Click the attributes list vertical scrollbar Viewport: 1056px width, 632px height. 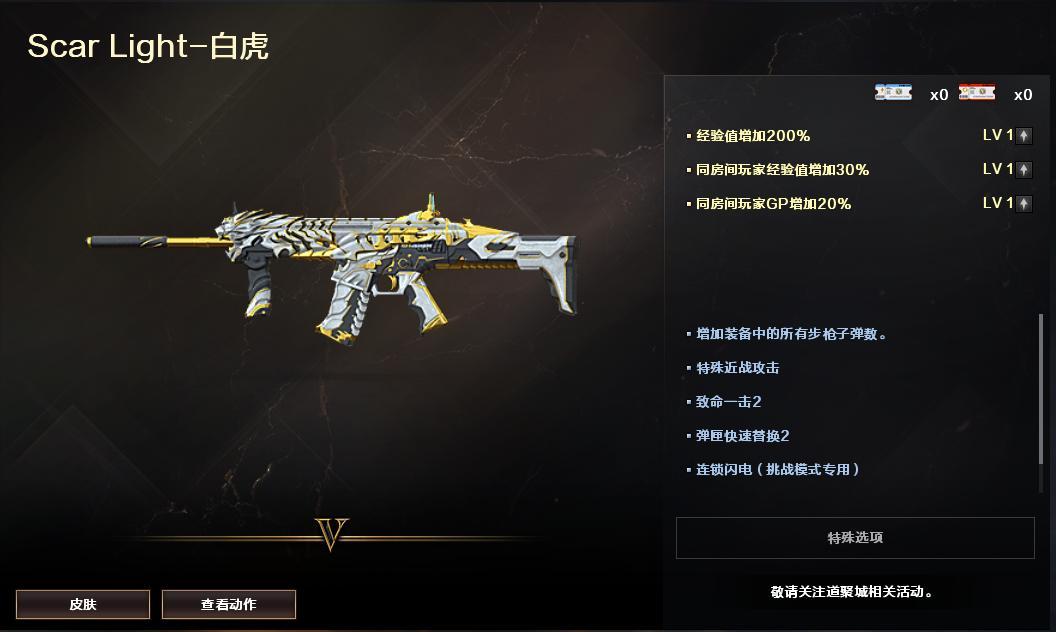tap(1041, 389)
